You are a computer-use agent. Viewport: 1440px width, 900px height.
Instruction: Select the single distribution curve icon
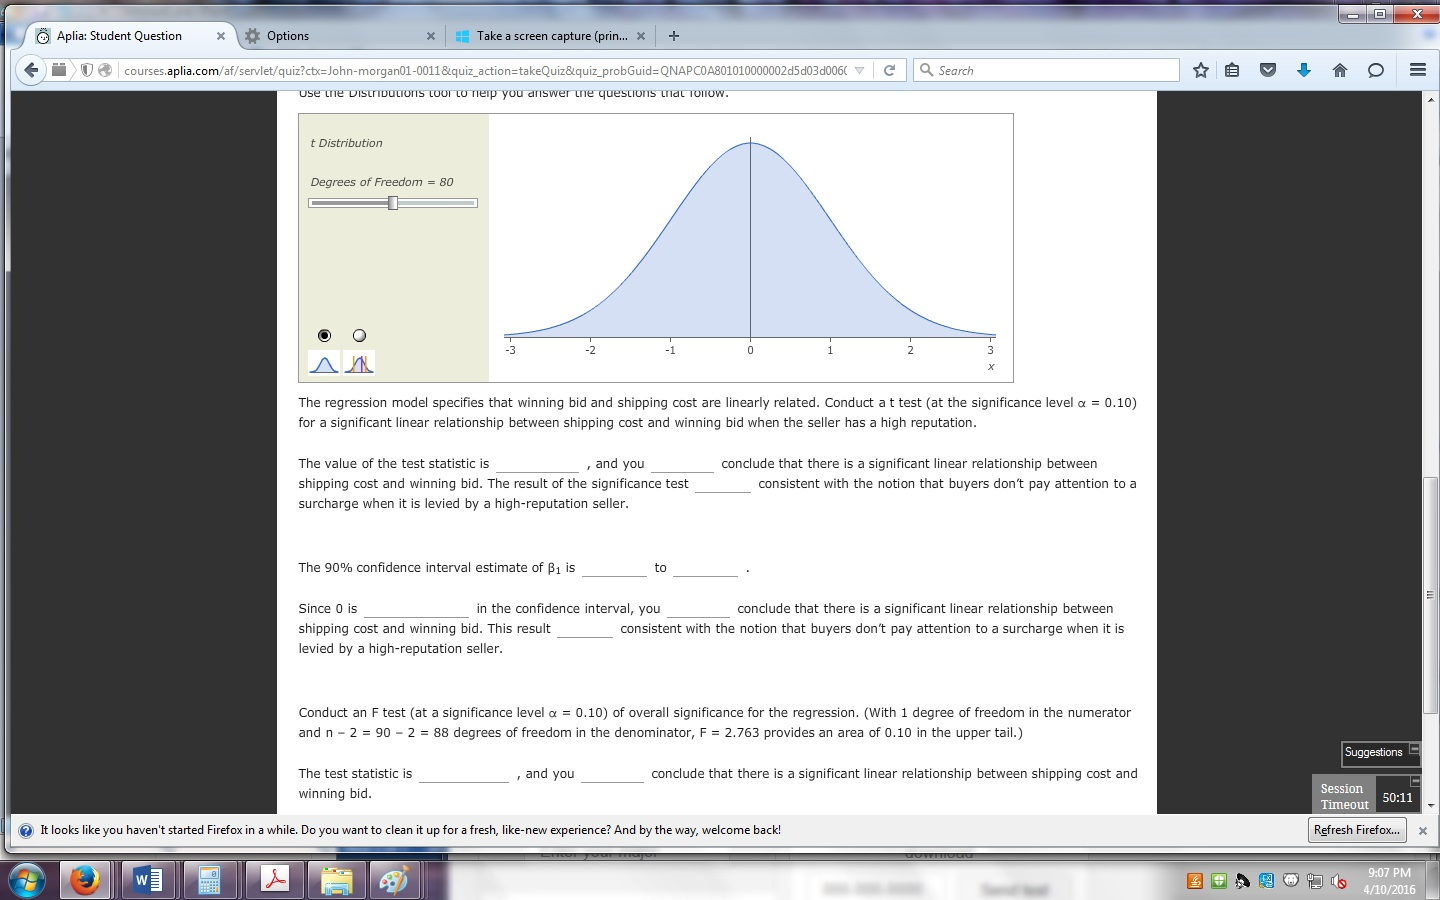(x=323, y=363)
